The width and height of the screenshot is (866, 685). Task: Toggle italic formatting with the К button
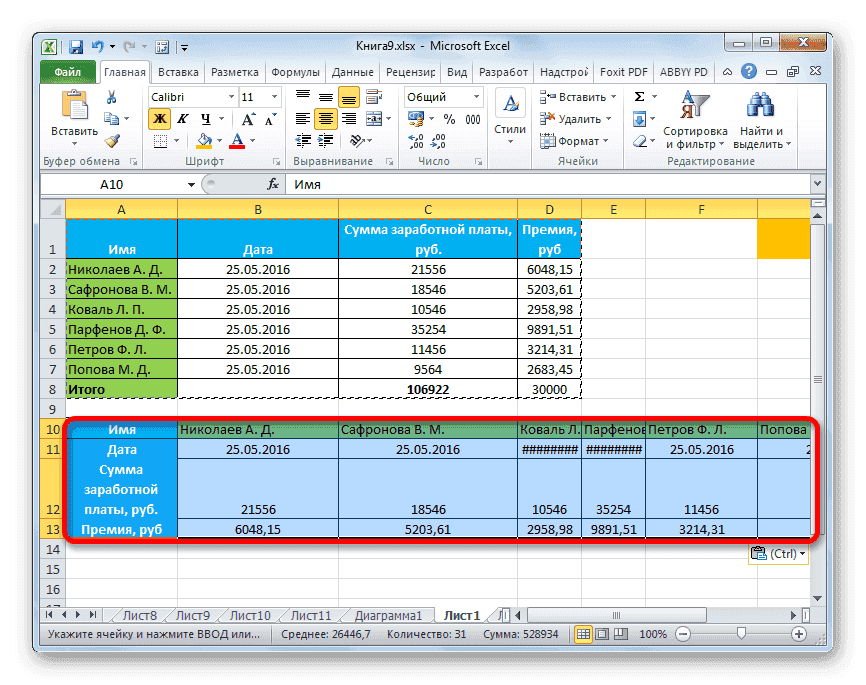183,118
